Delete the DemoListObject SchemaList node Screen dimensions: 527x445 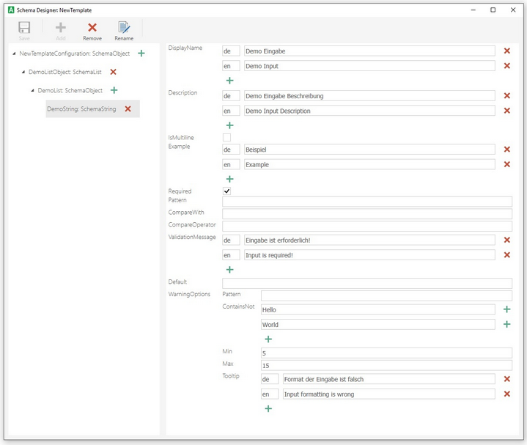[113, 72]
